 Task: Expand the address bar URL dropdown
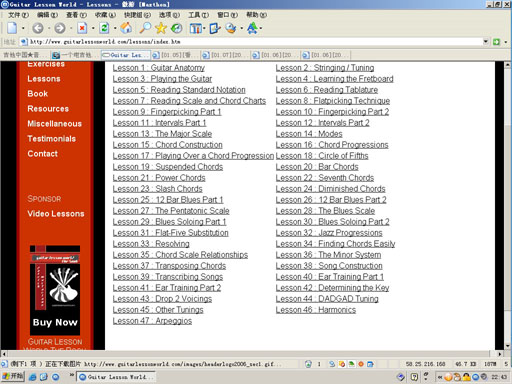[x=486, y=42]
